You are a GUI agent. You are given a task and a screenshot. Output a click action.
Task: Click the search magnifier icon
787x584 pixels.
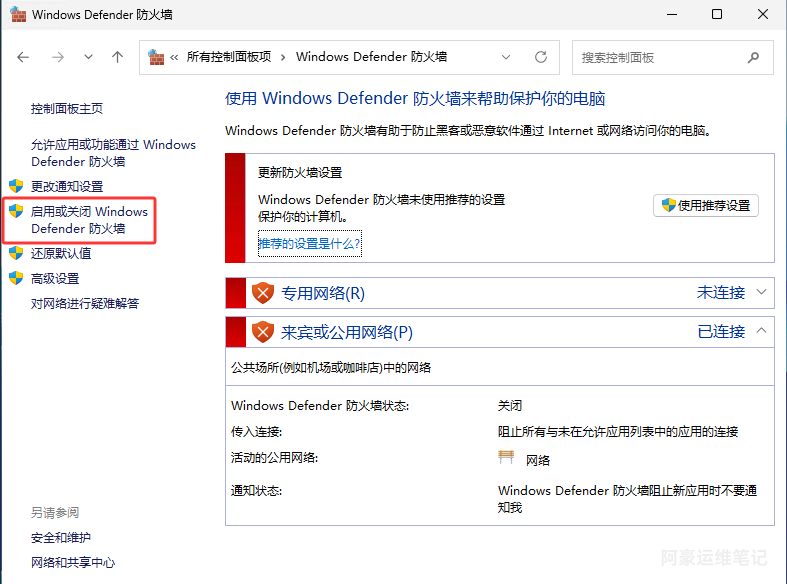click(x=755, y=58)
